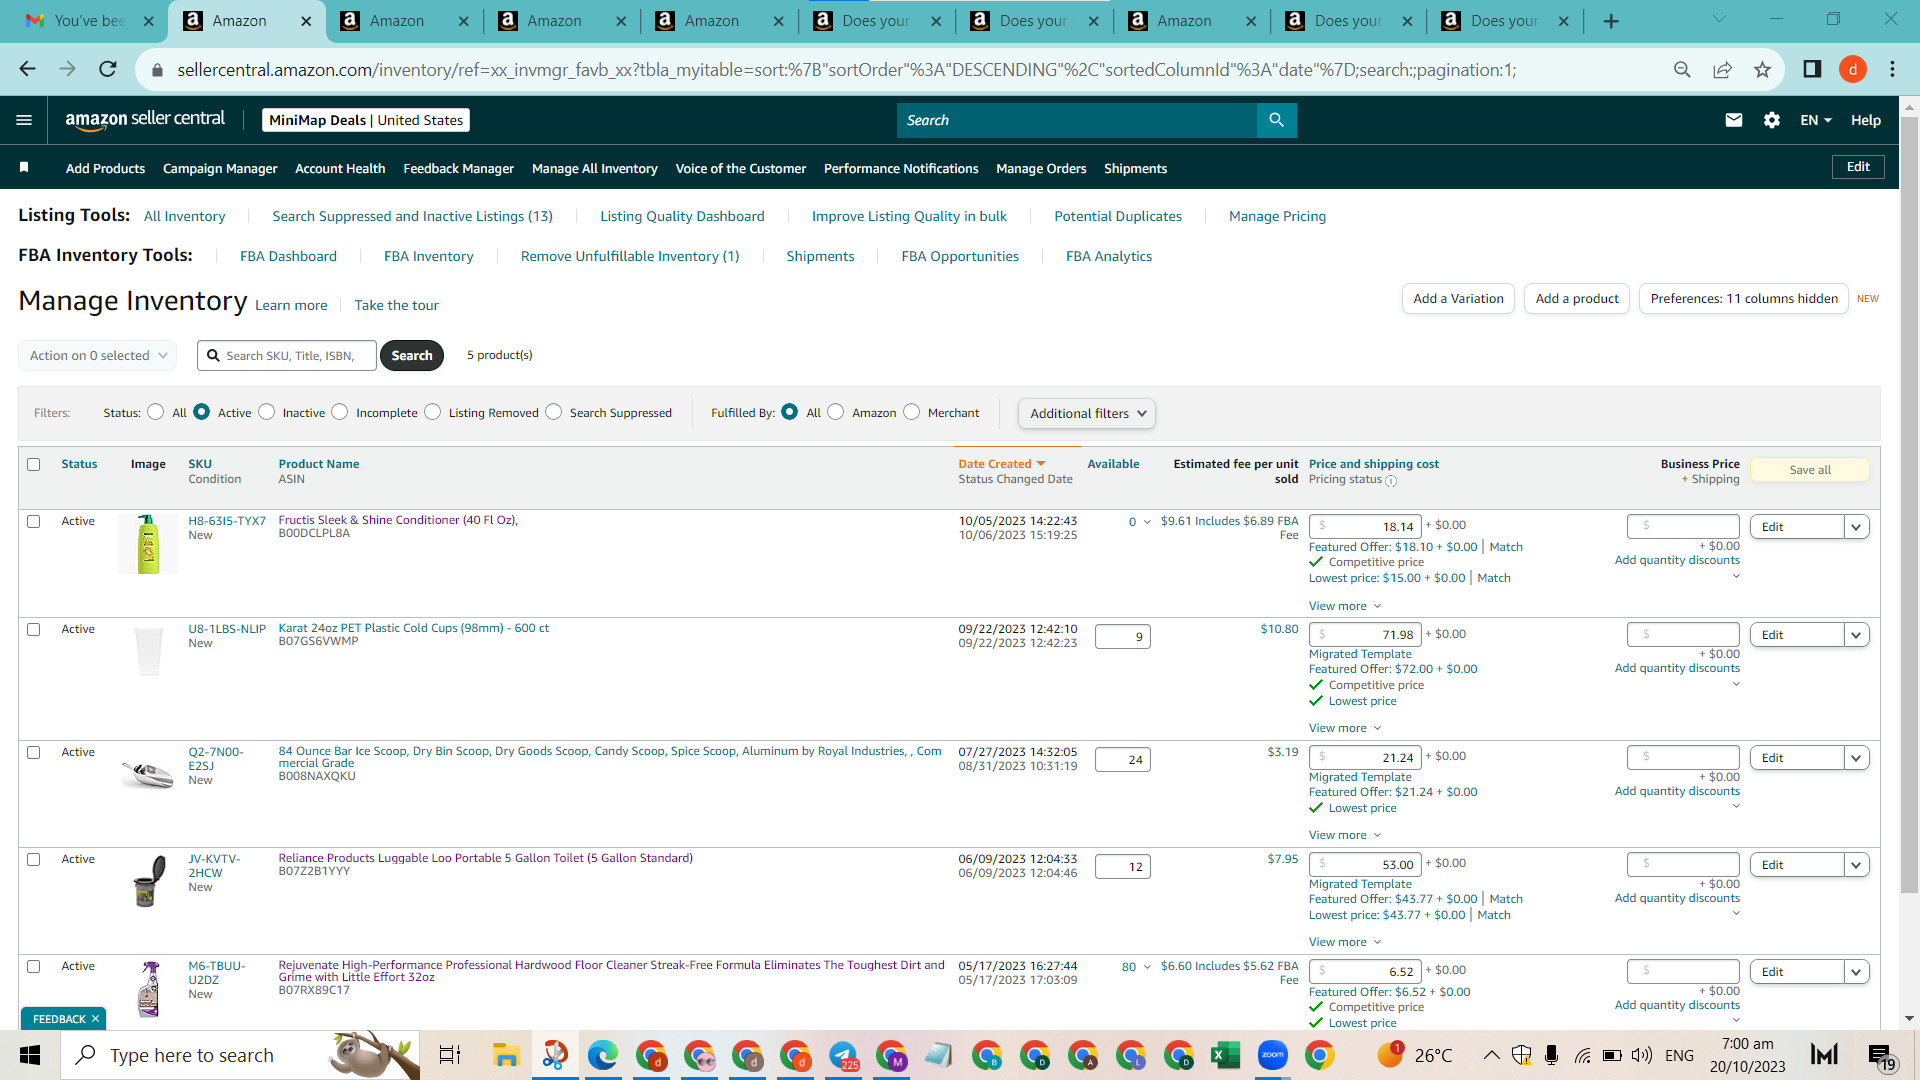Click the bookmark flag icon in navigation bar
This screenshot has width=1920, height=1080.
coord(24,168)
